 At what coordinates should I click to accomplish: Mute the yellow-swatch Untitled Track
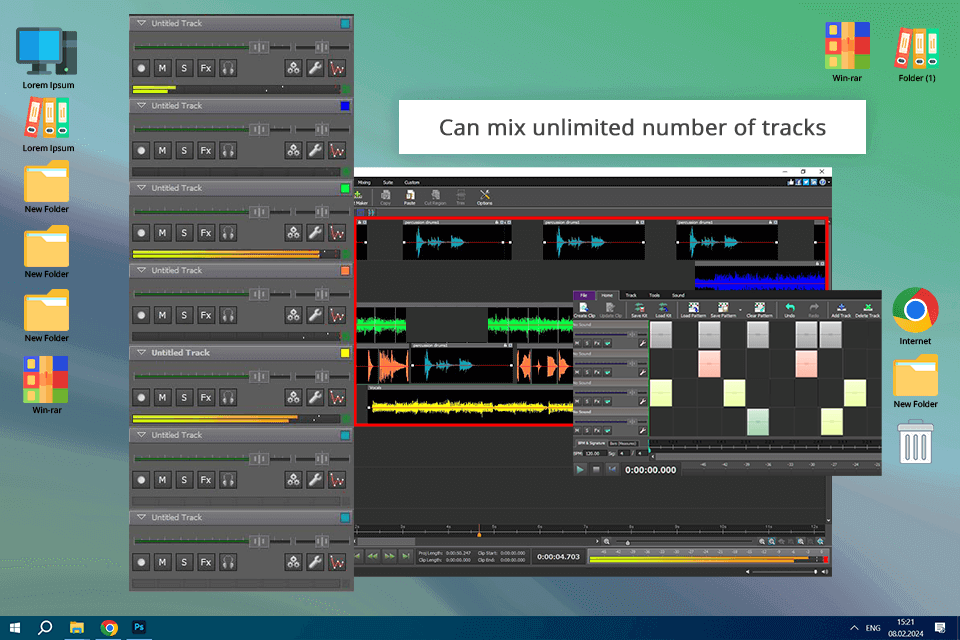162,397
